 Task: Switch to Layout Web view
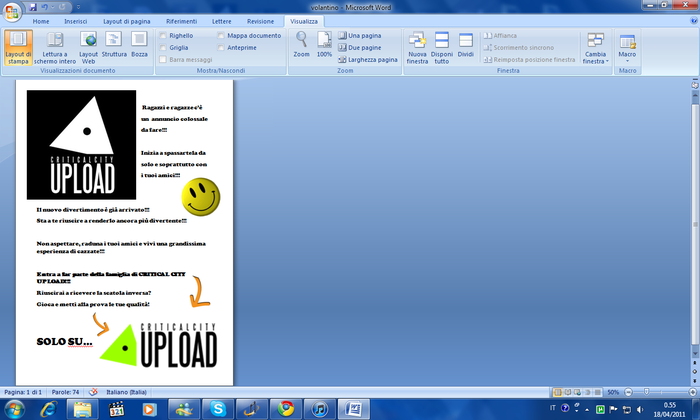[x=88, y=48]
